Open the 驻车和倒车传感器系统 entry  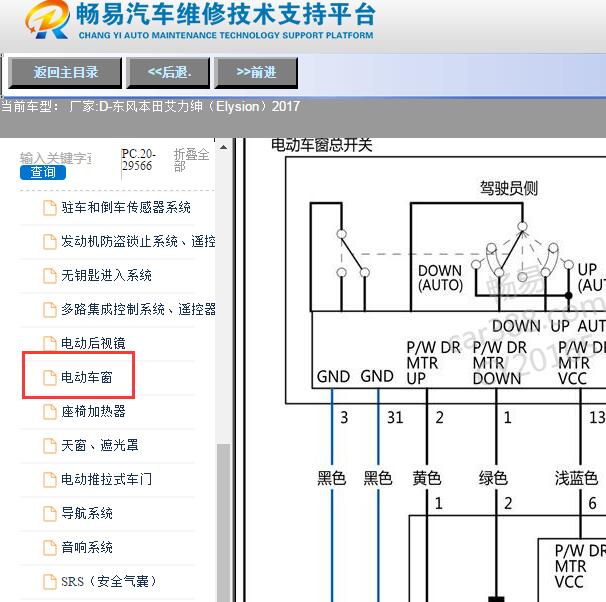tap(126, 207)
